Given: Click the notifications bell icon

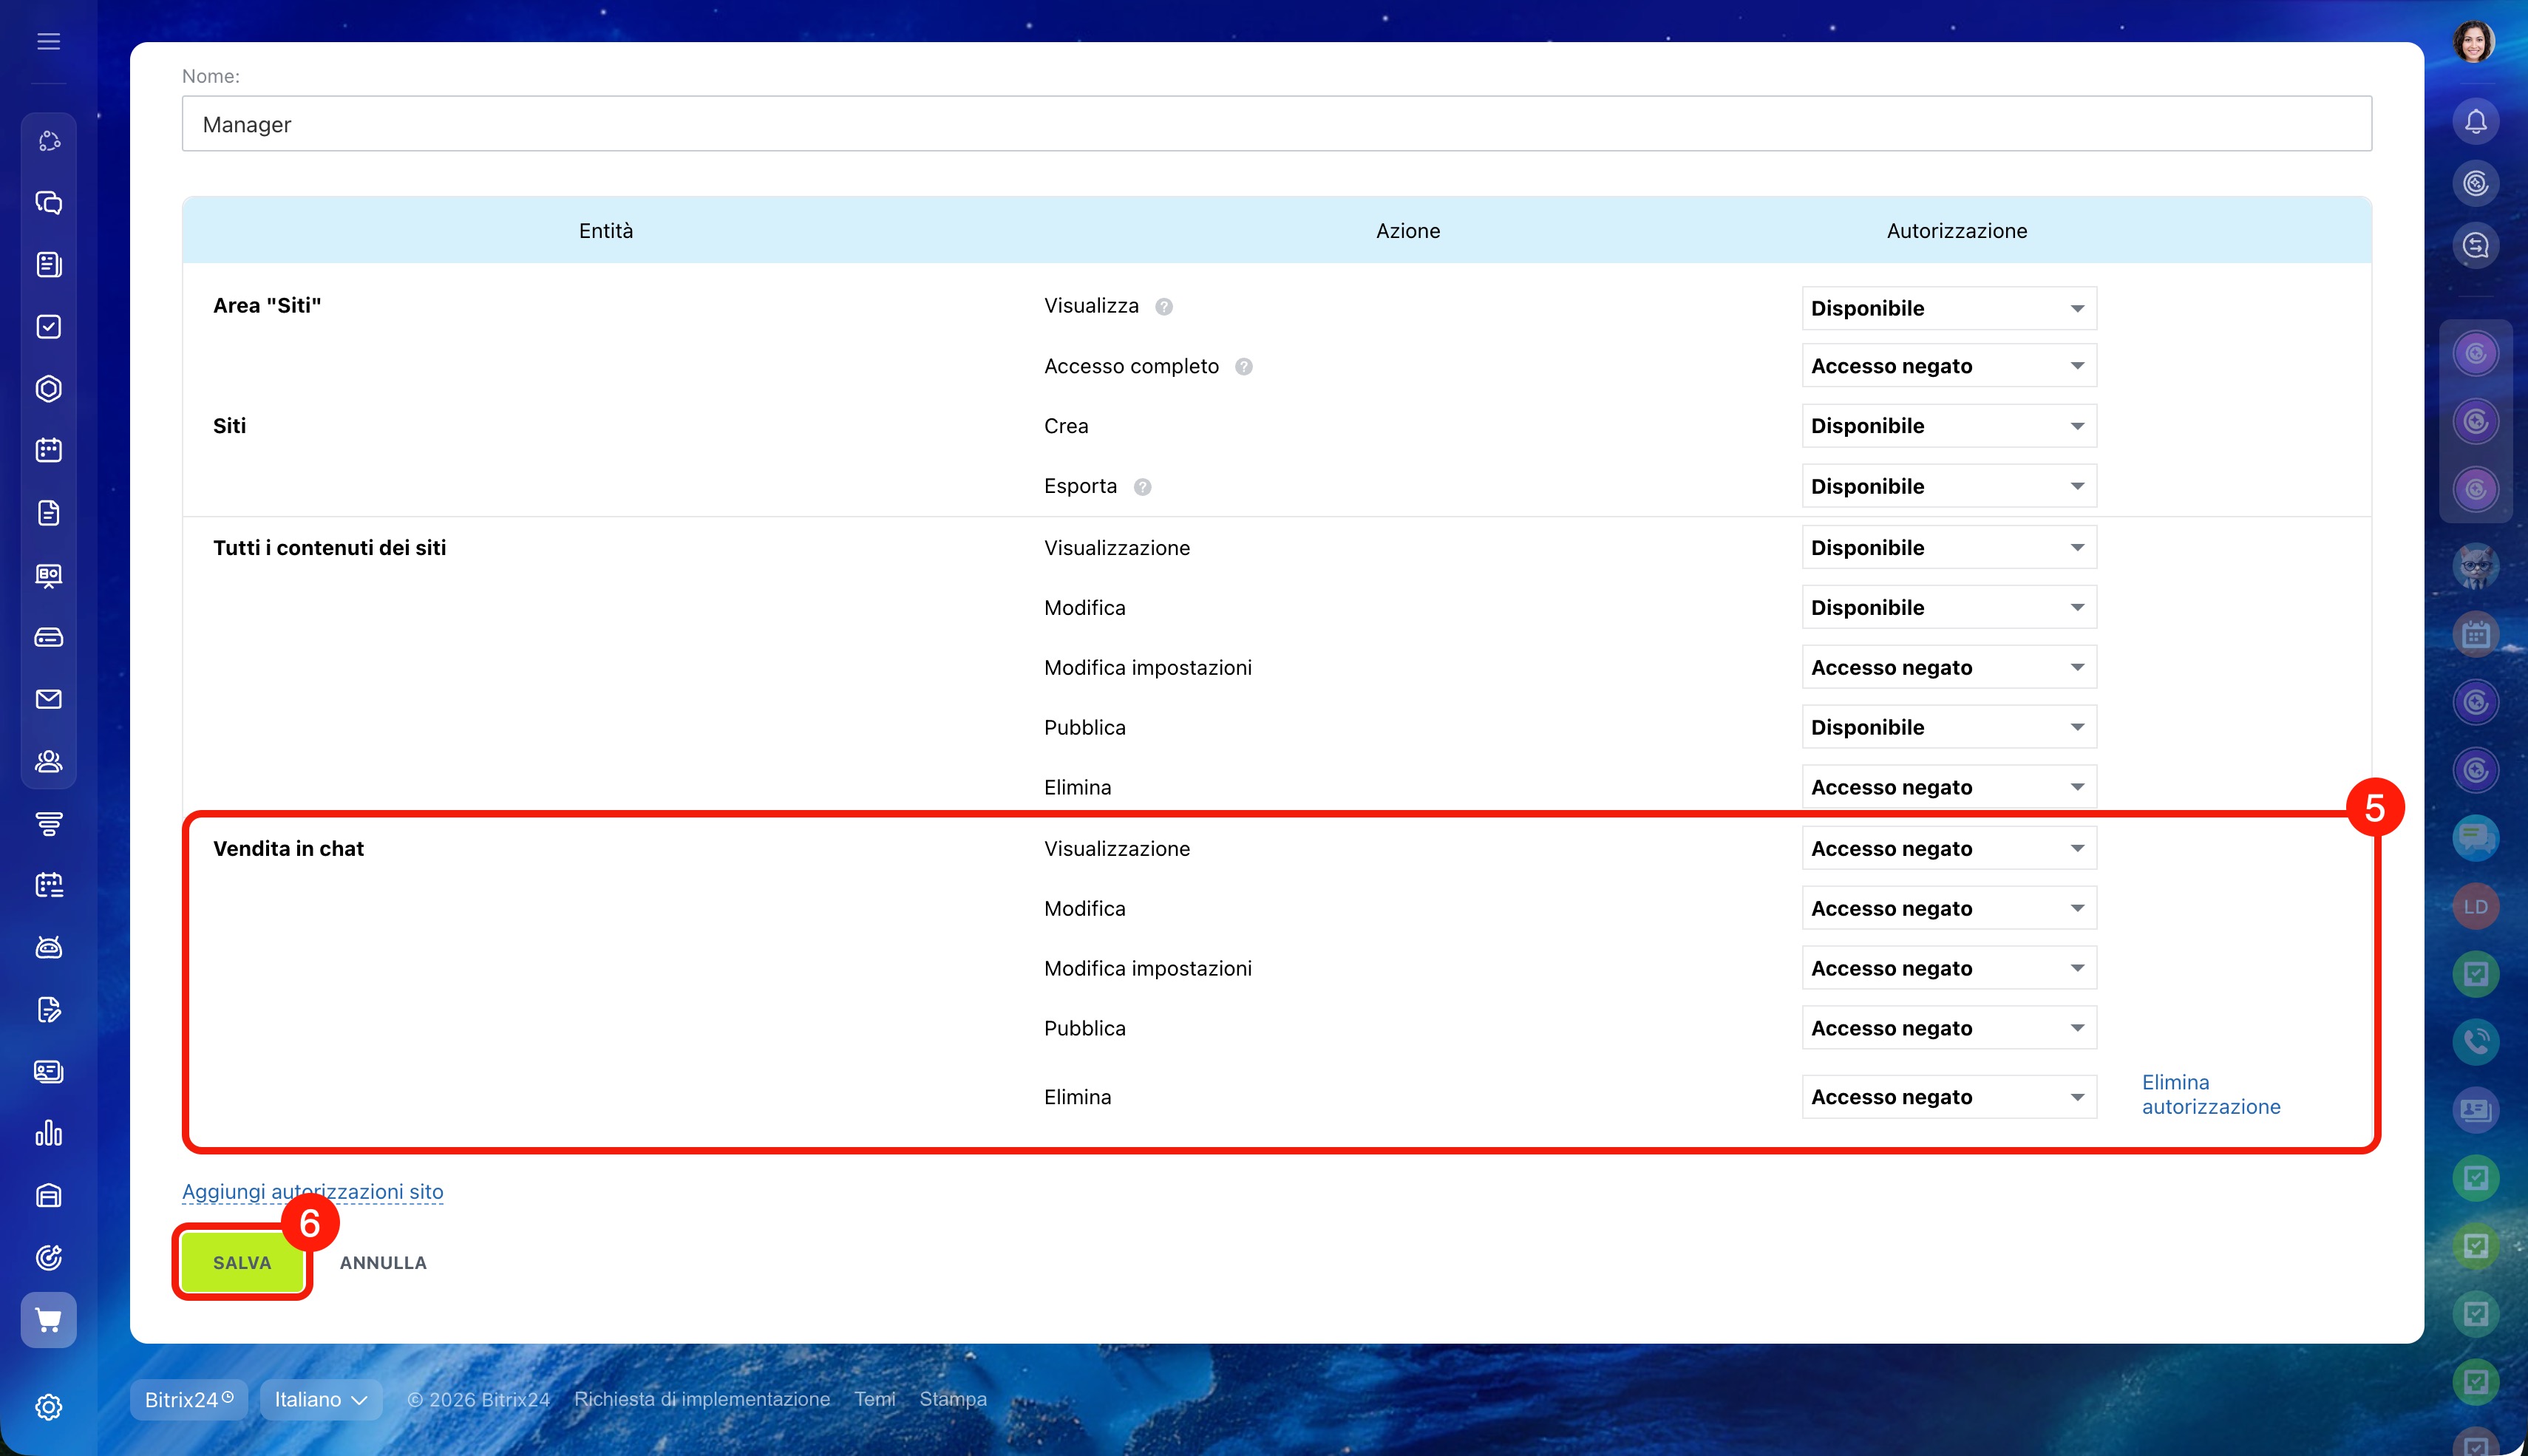Looking at the screenshot, I should [2475, 122].
